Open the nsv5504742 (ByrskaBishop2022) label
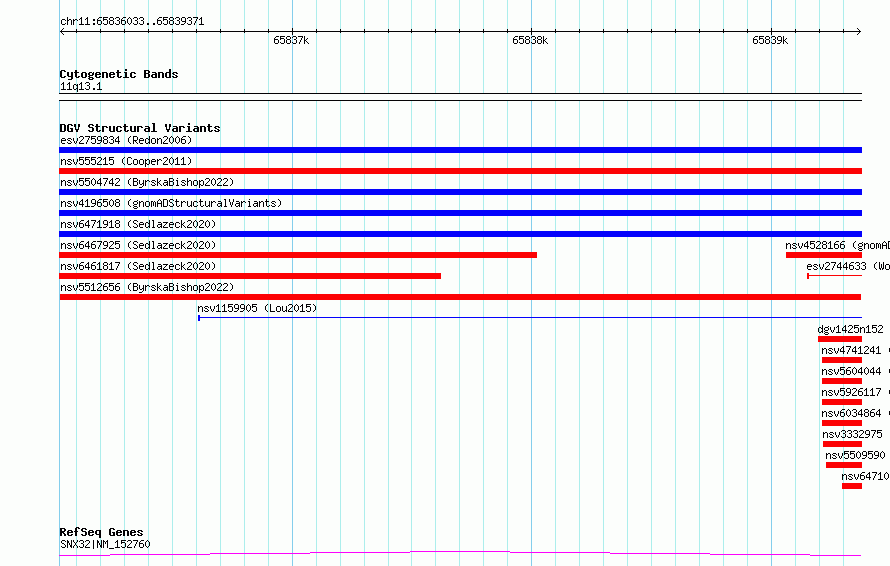 pos(147,182)
